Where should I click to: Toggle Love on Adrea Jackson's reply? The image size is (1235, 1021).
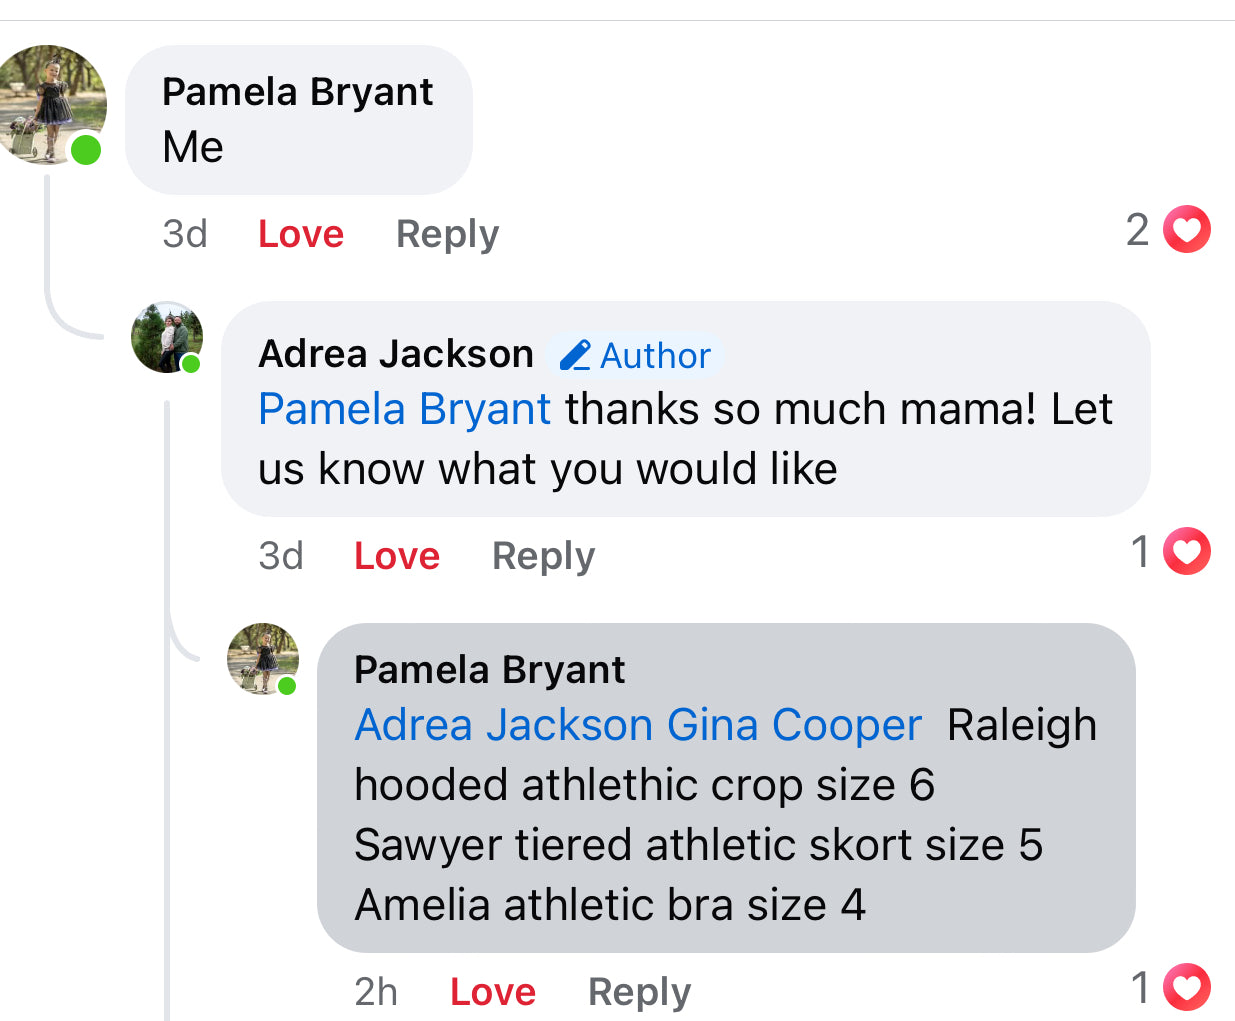pos(396,556)
